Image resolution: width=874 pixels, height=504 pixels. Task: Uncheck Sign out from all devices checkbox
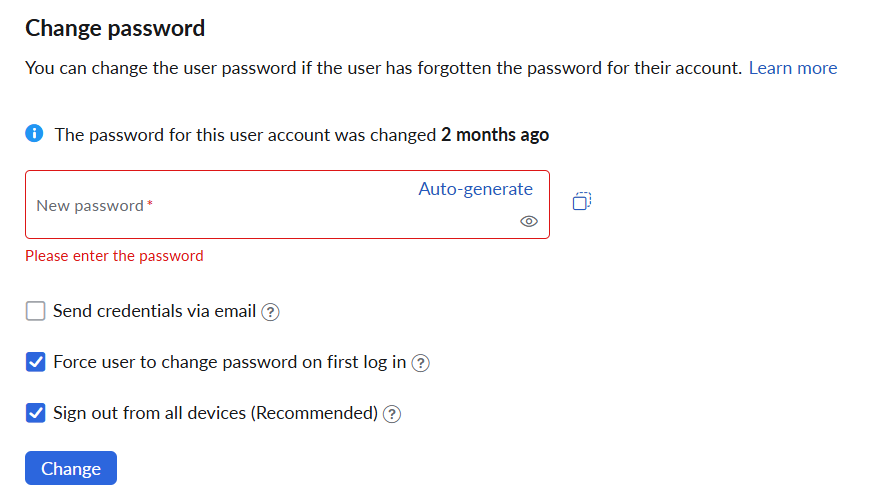tap(35, 413)
